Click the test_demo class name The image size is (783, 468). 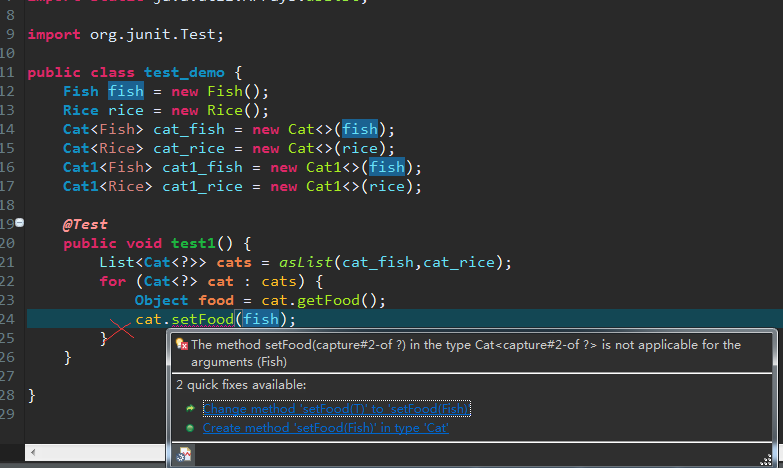tap(184, 73)
